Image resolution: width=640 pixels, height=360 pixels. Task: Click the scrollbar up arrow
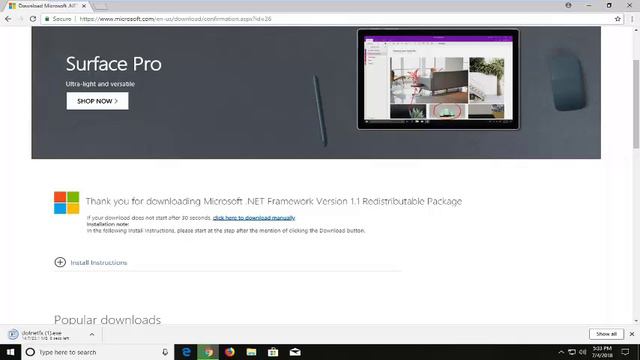(x=636, y=30)
